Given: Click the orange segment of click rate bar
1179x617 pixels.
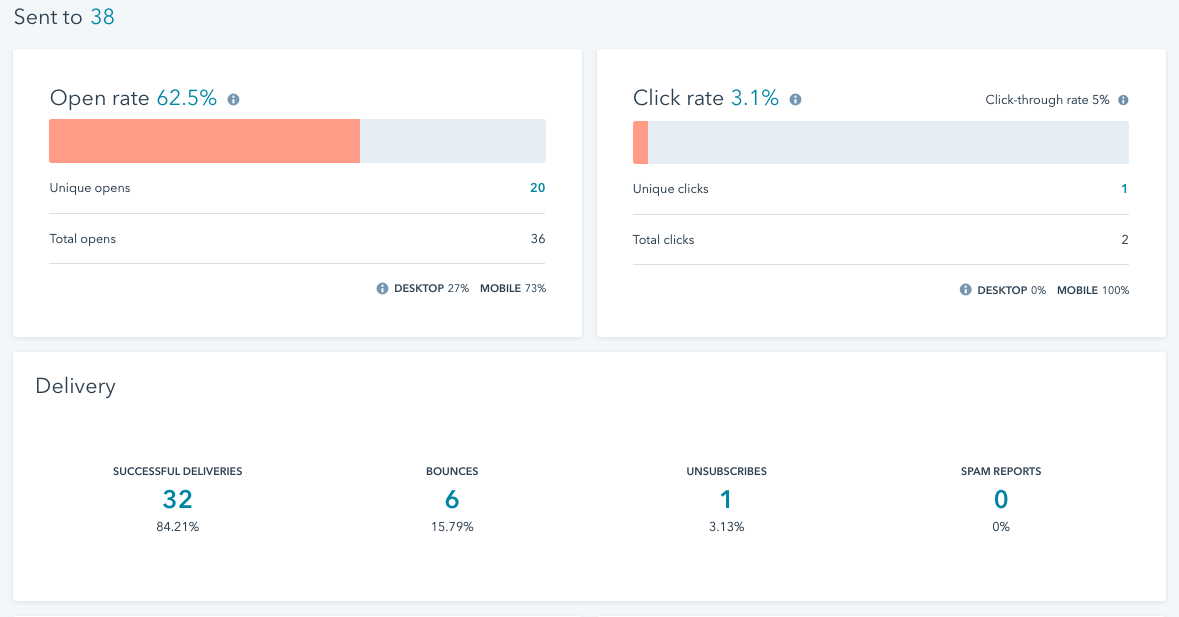Looking at the screenshot, I should pyautogui.click(x=640, y=142).
